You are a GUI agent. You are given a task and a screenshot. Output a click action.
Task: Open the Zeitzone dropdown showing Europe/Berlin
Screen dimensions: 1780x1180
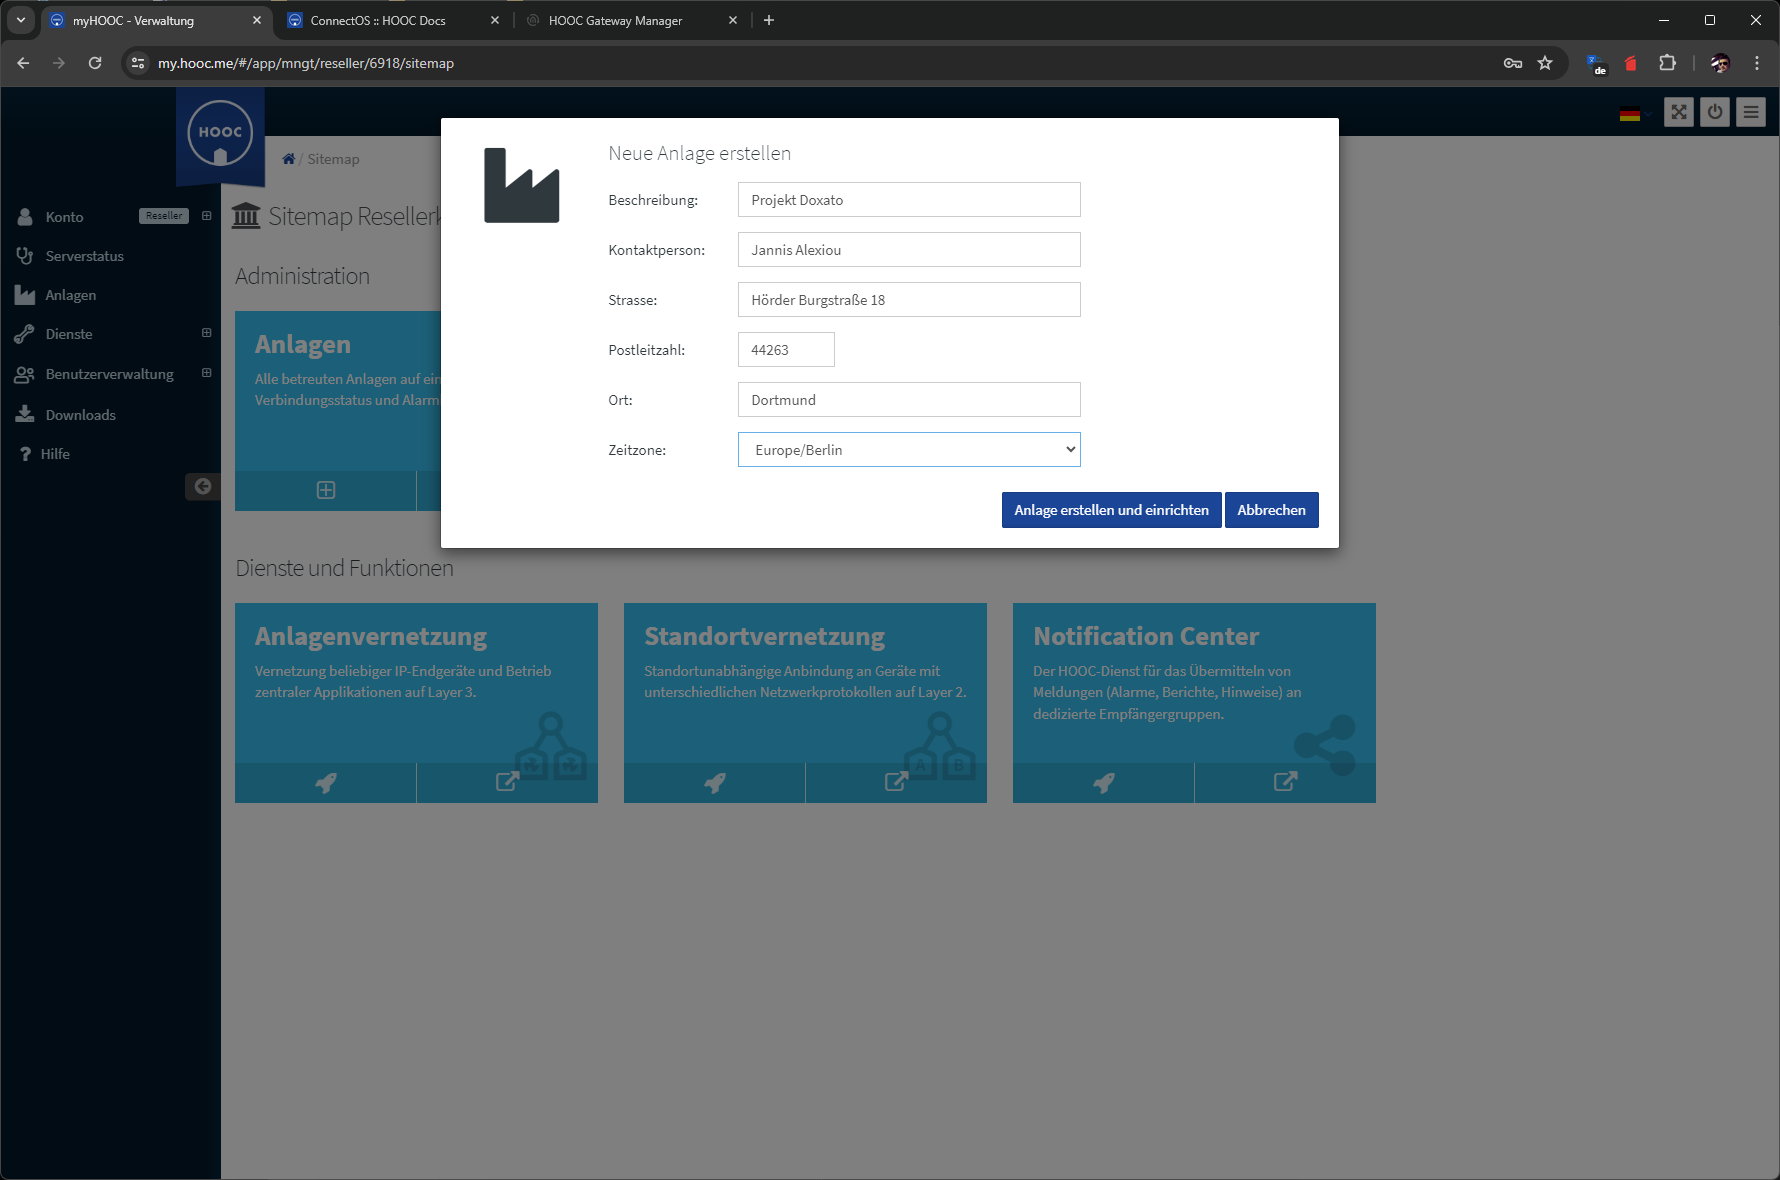click(908, 449)
